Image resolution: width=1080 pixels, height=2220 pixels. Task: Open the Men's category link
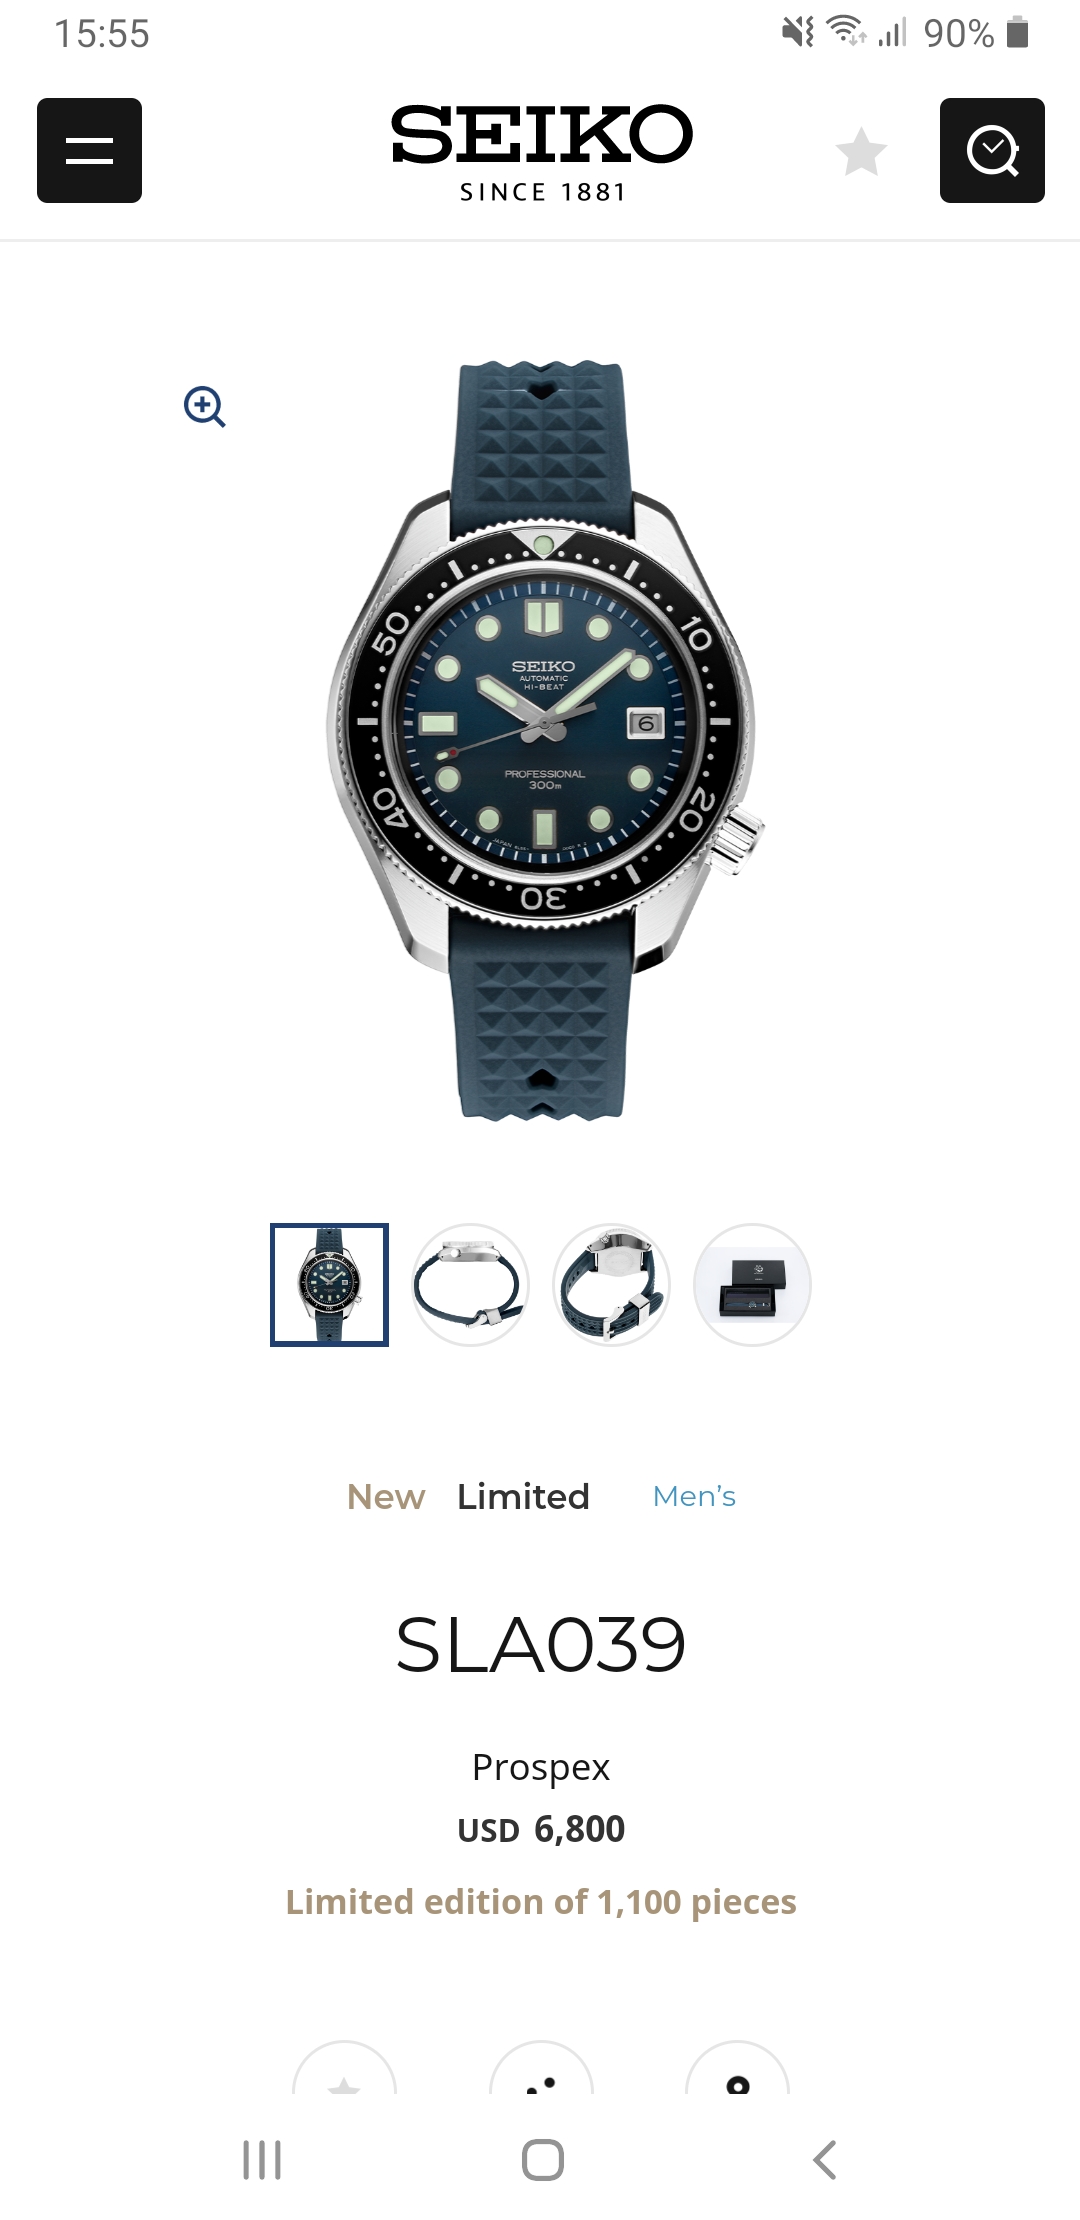point(694,1497)
